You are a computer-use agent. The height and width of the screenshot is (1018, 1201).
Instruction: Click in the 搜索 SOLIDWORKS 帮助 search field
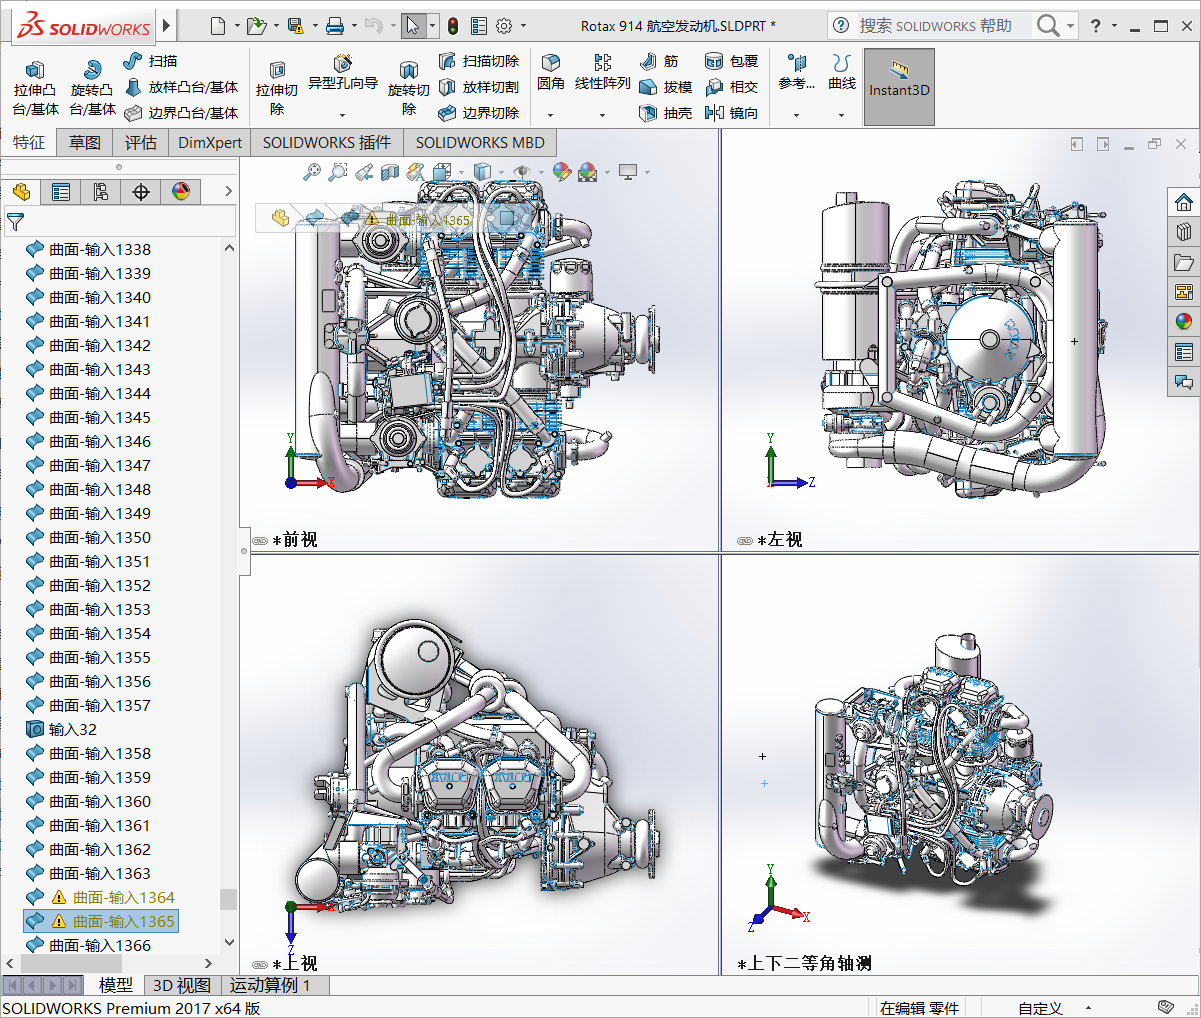pos(935,26)
